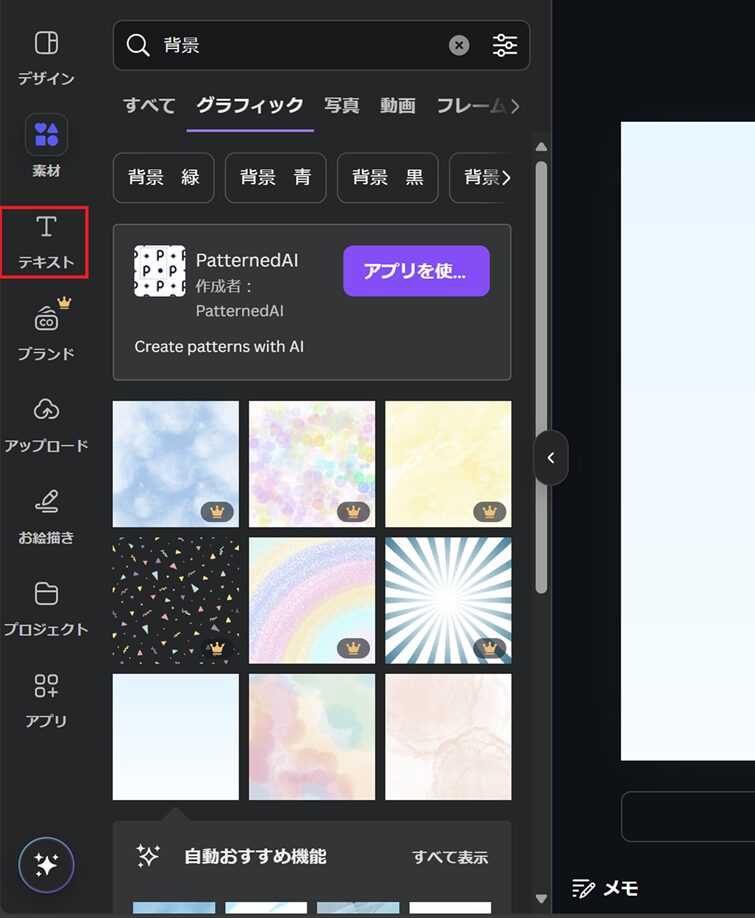Select the お絵描き (Draw) tool
Viewport: 755px width, 918px height.
point(46,515)
